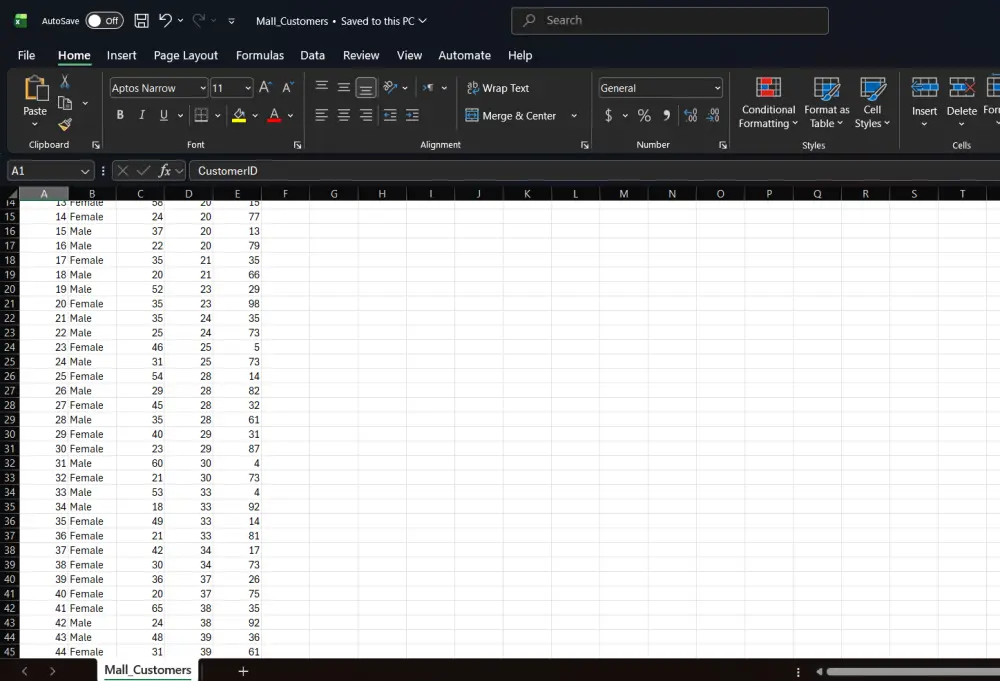Open the font size dropdown
The height and width of the screenshot is (681, 1000).
[x=248, y=88]
